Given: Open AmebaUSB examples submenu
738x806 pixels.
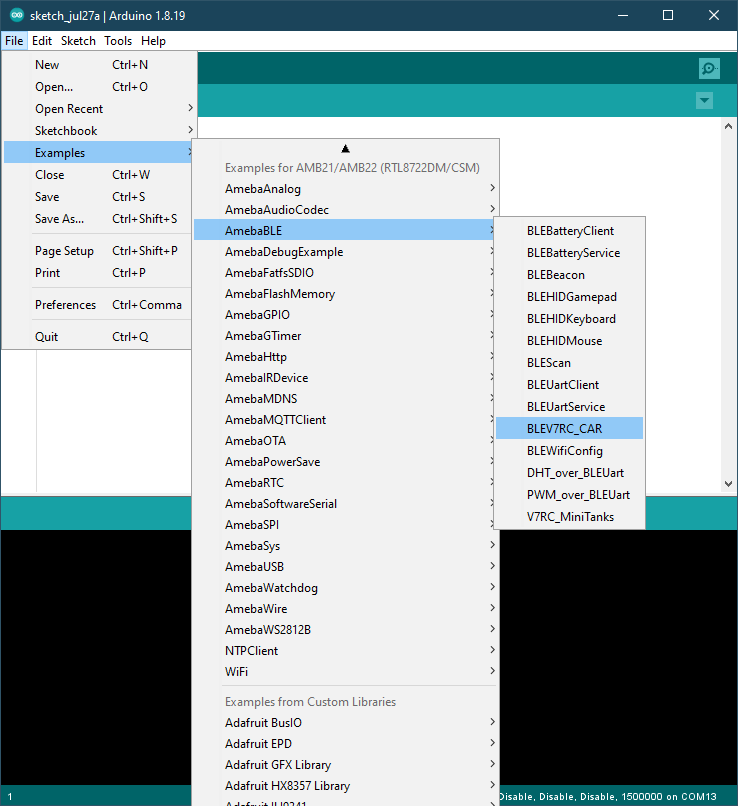Looking at the screenshot, I should coord(345,567).
